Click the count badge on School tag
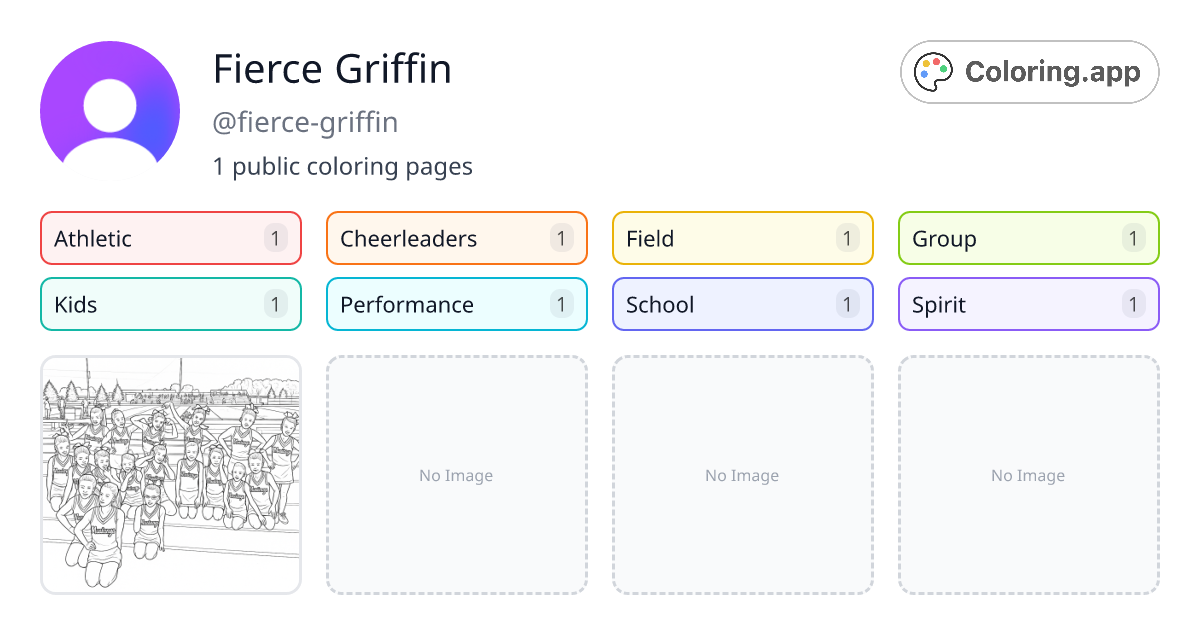Screen dimensions: 1200x630 pos(846,304)
